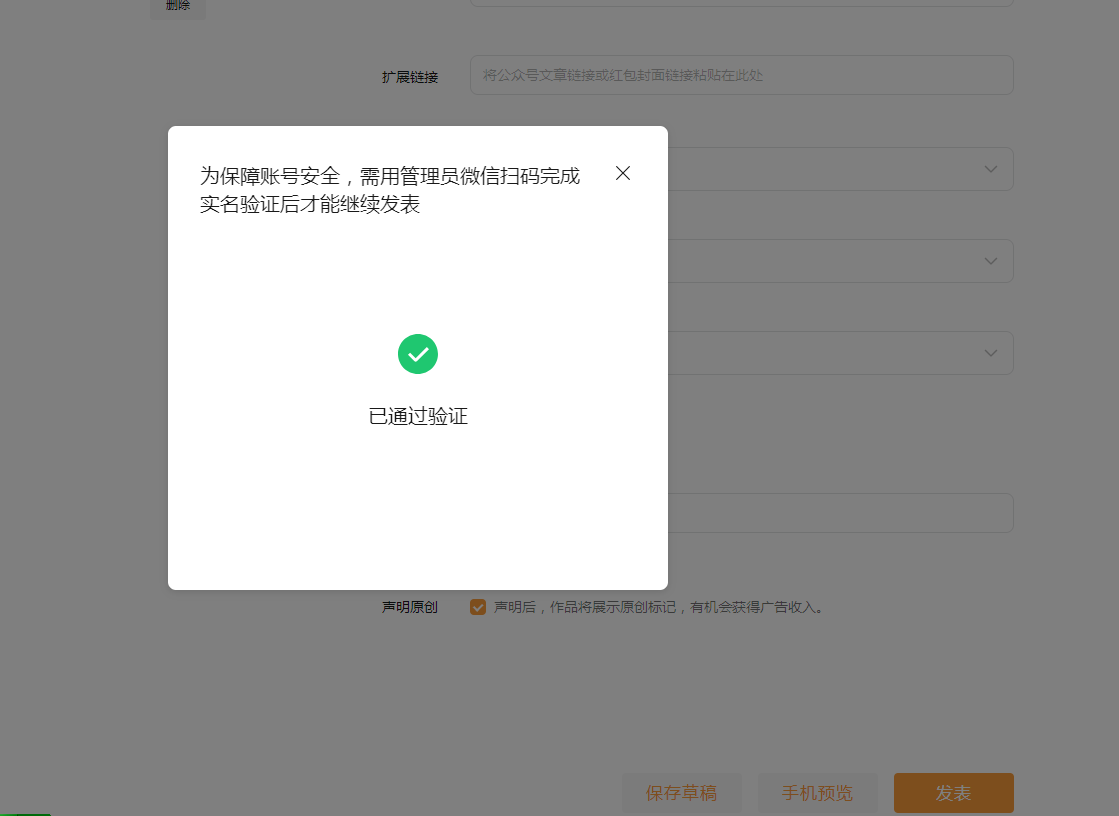Open 手机预览 mobile preview
The height and width of the screenshot is (816, 1119).
tap(817, 793)
